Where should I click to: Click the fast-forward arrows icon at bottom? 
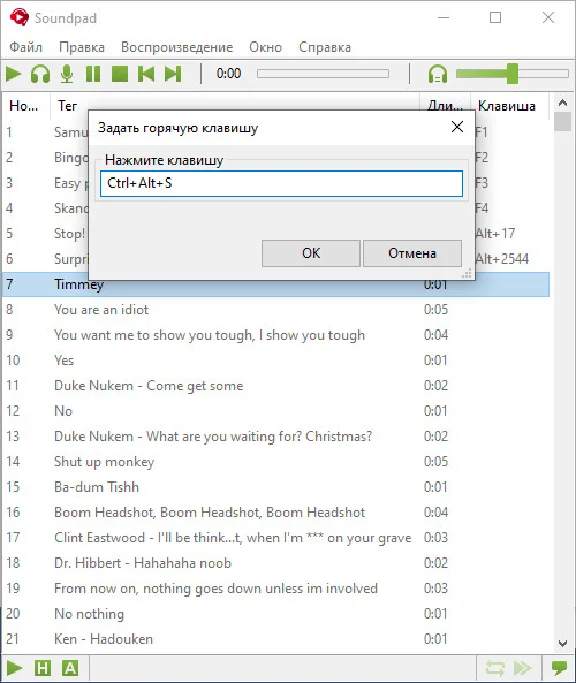coord(522,668)
